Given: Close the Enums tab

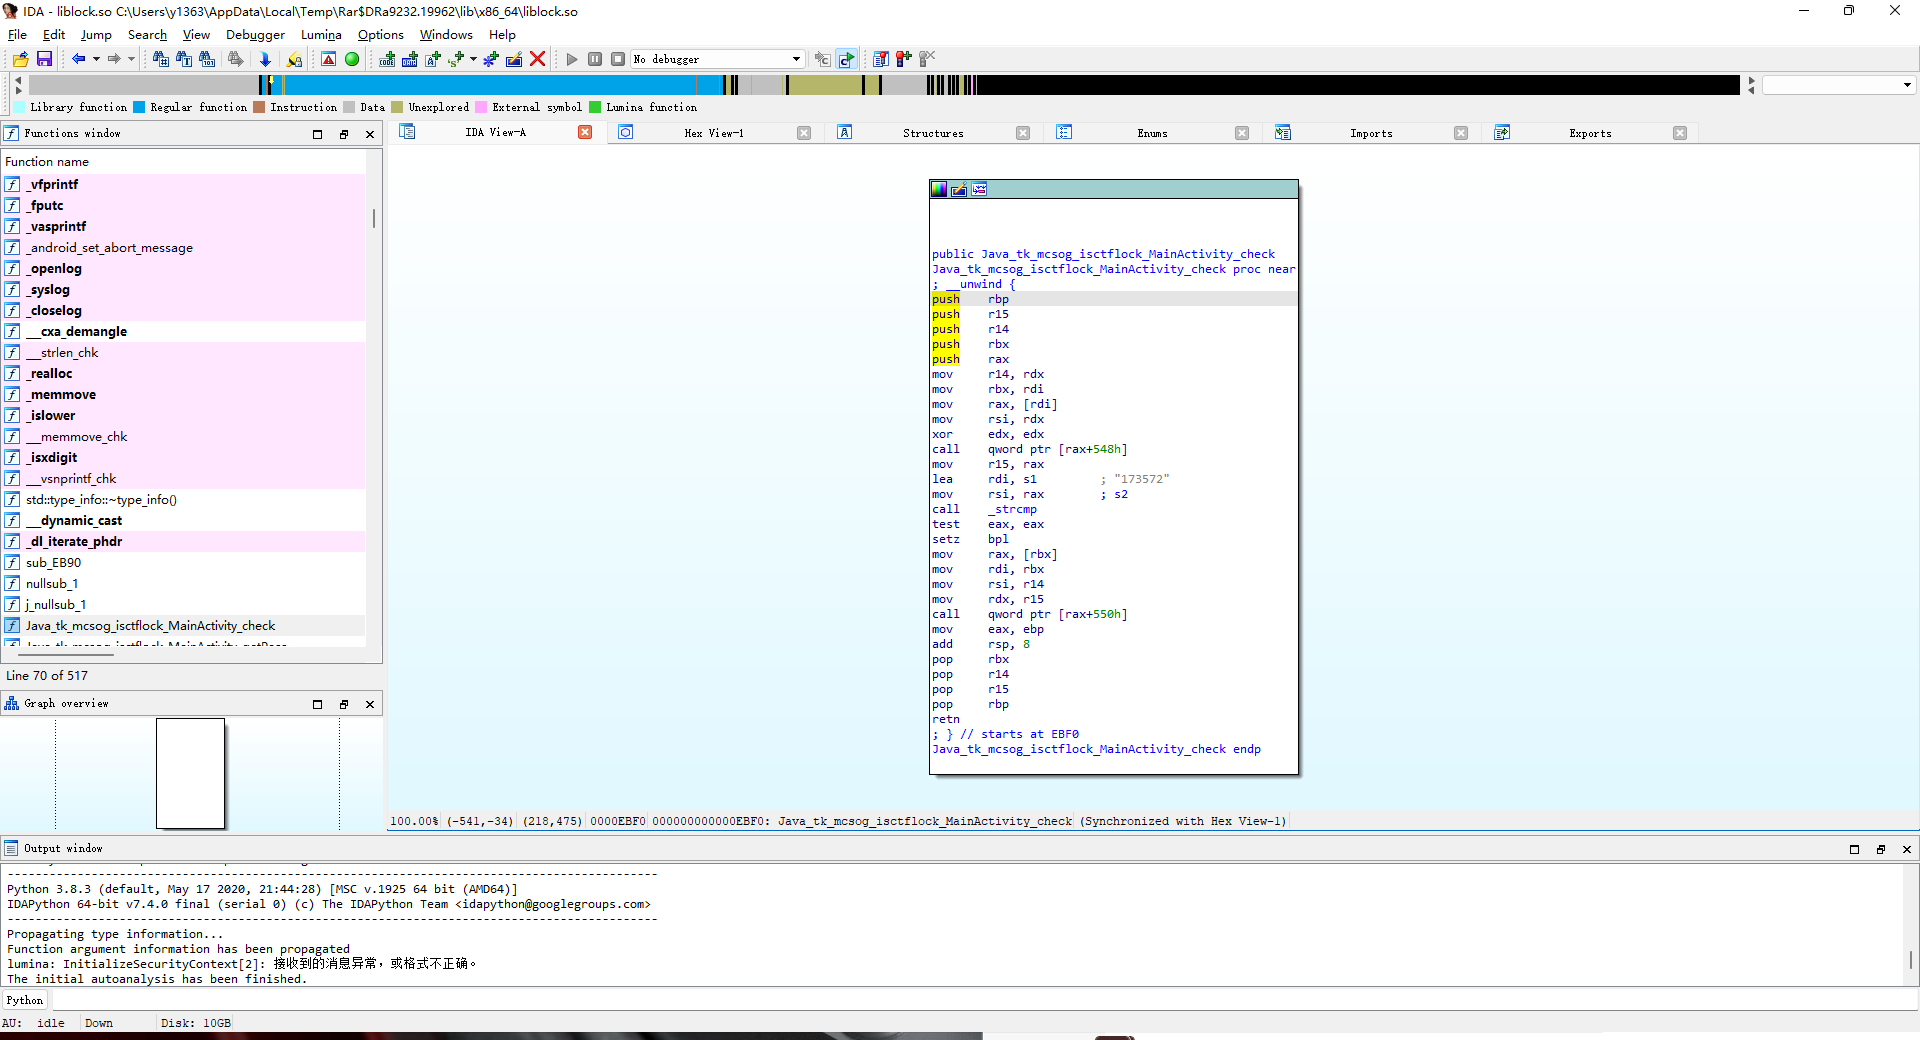Looking at the screenshot, I should [x=1242, y=133].
